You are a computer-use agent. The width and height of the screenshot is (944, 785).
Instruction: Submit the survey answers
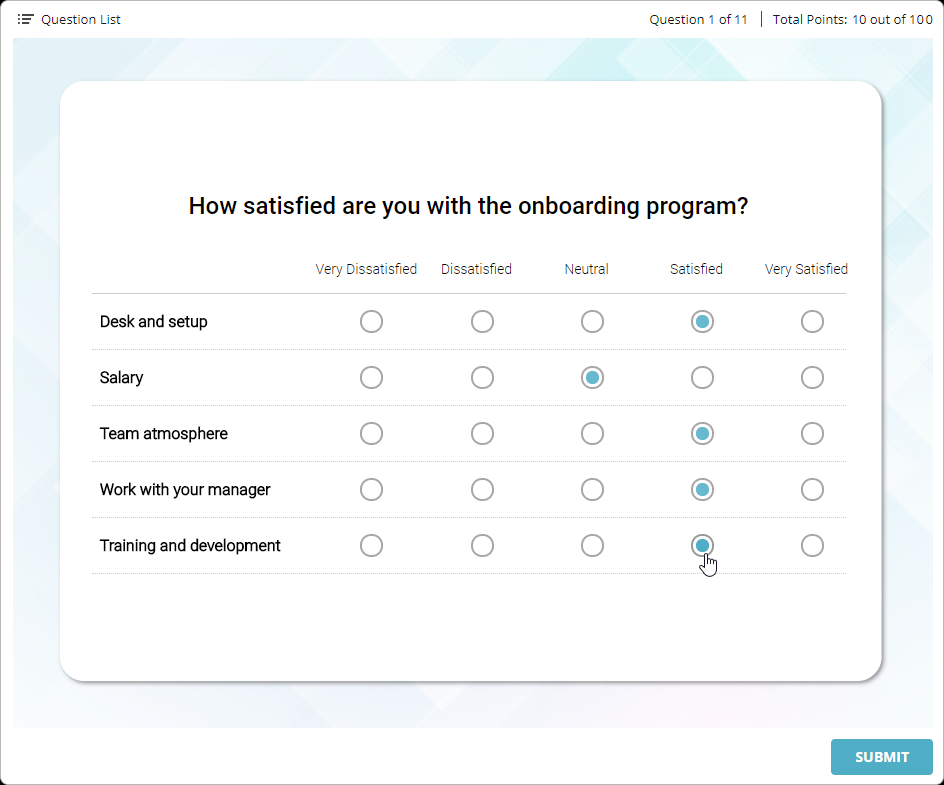881,757
